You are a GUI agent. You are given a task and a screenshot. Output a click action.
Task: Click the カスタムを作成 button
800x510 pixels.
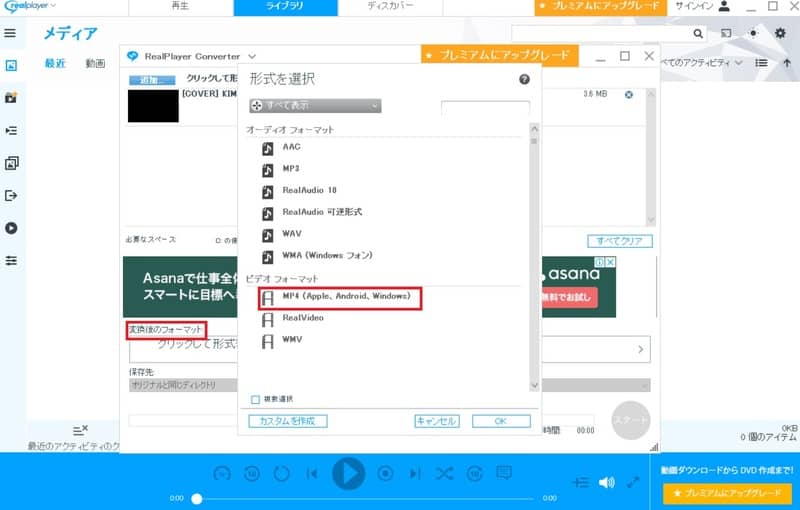click(x=288, y=421)
